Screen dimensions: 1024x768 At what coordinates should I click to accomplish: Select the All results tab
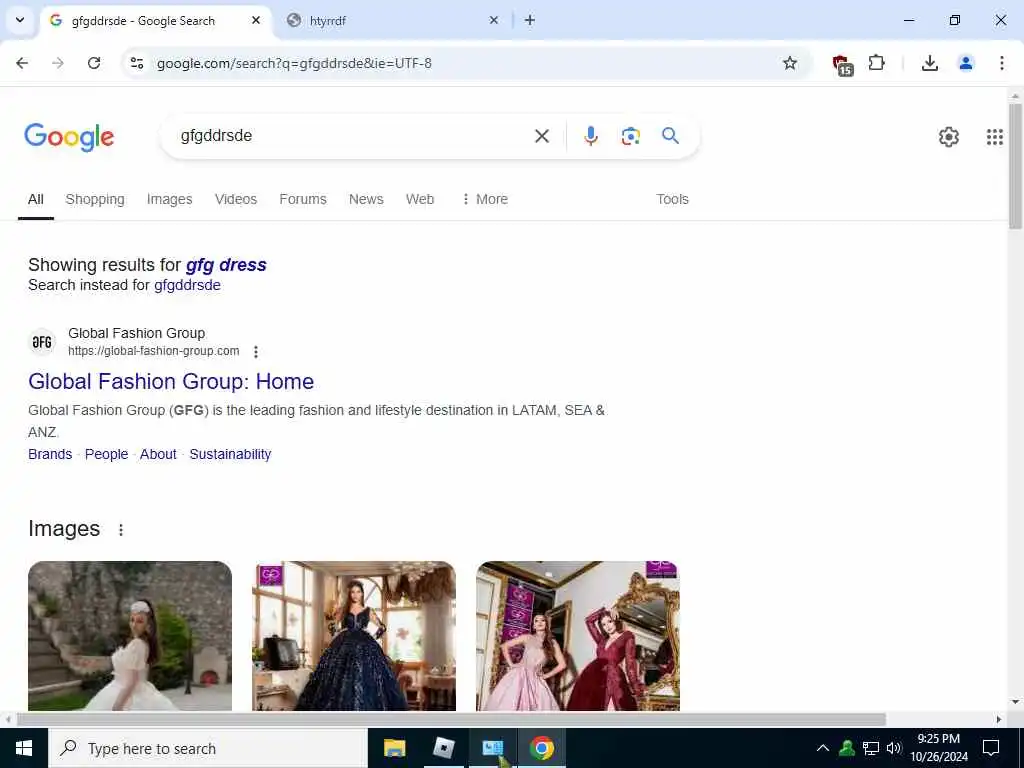pyautogui.click(x=36, y=199)
